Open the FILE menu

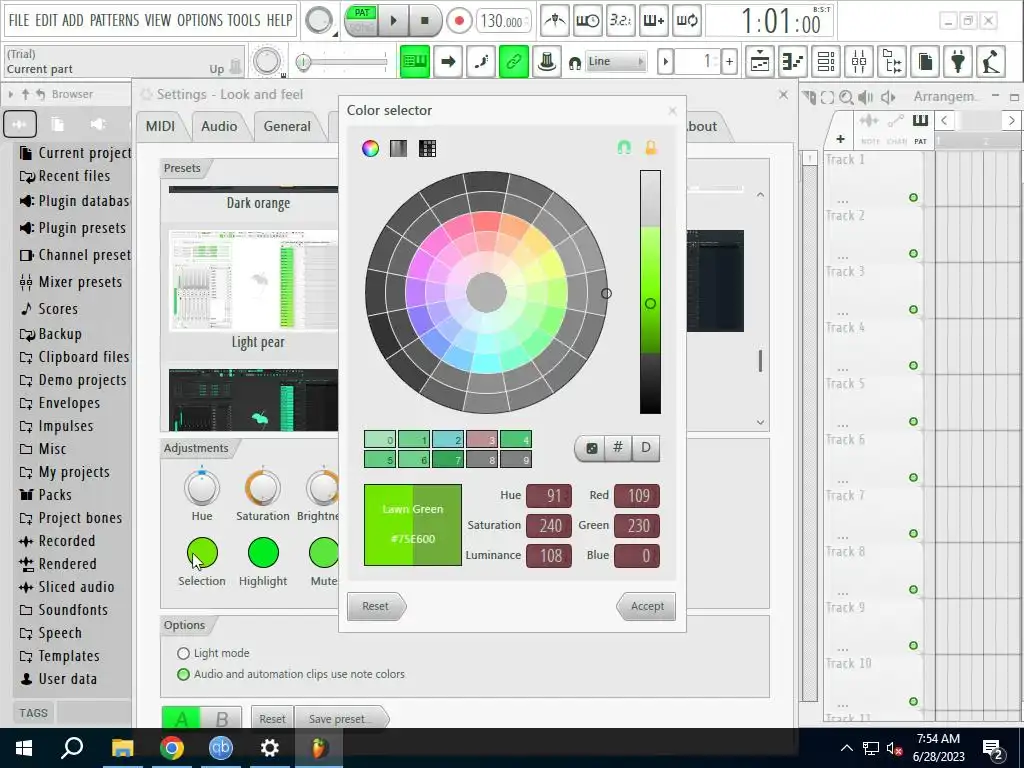(18, 20)
